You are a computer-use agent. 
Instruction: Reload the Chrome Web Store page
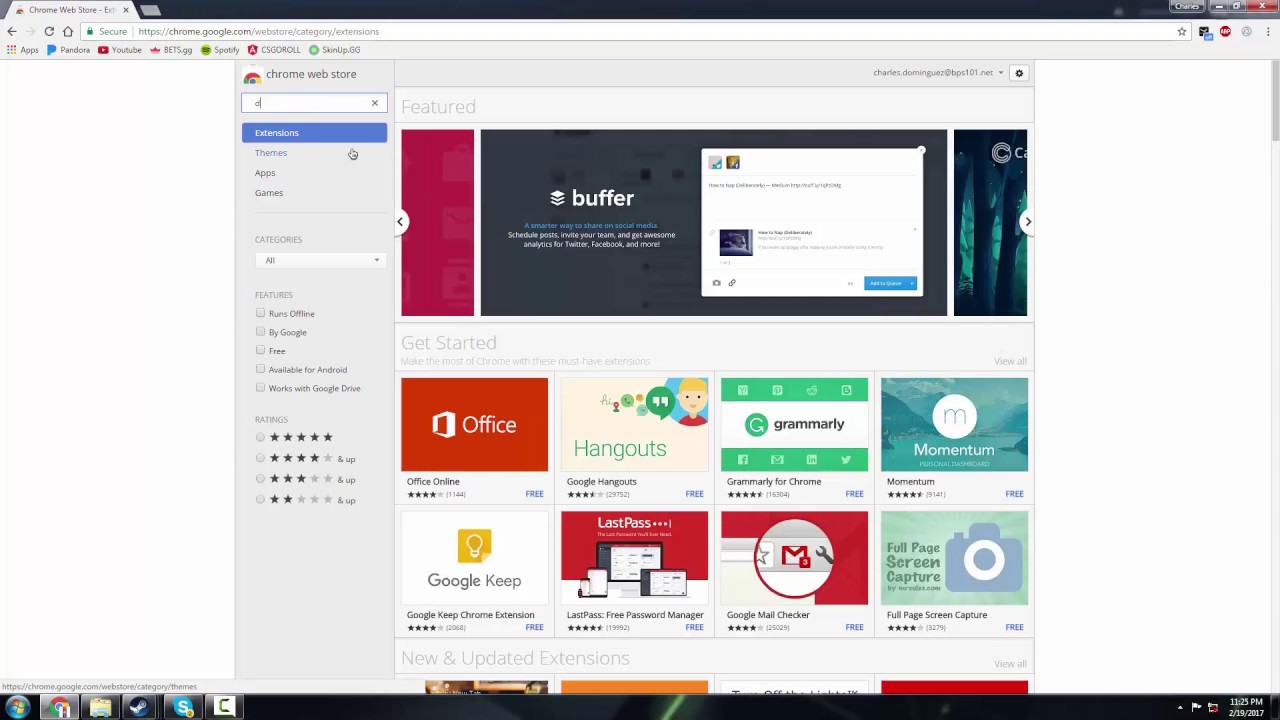(x=49, y=31)
